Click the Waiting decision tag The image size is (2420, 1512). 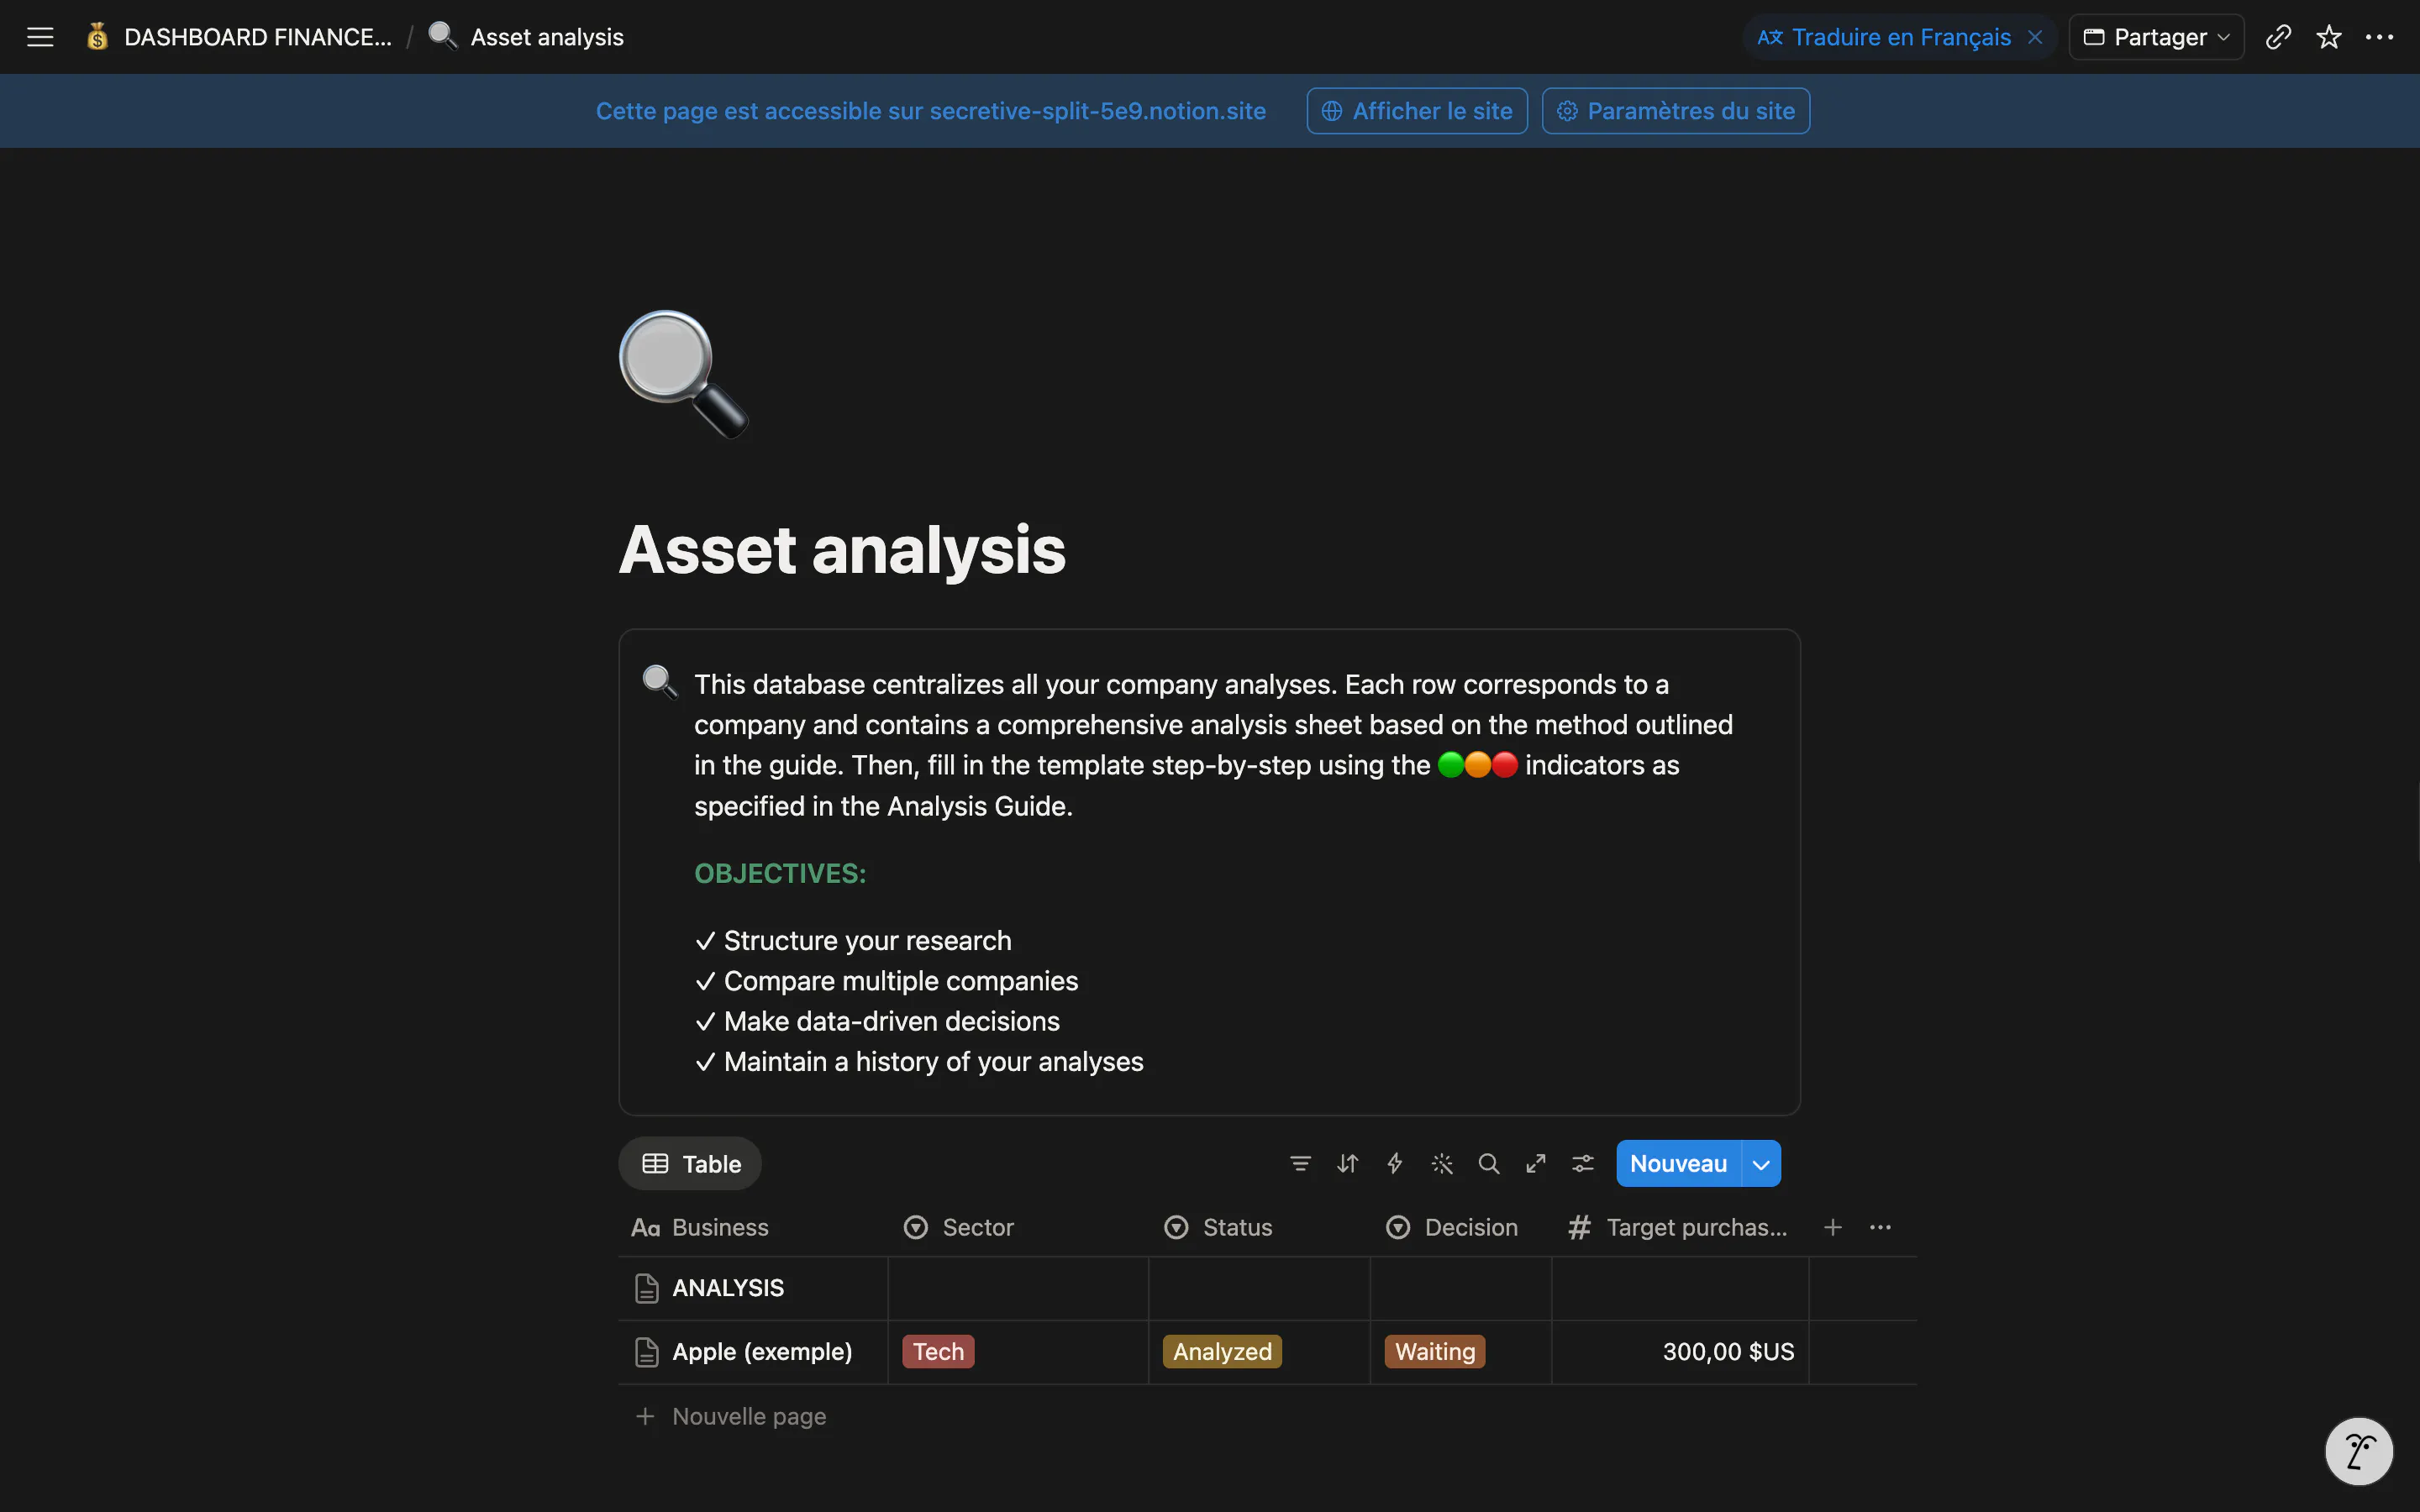pos(1435,1352)
